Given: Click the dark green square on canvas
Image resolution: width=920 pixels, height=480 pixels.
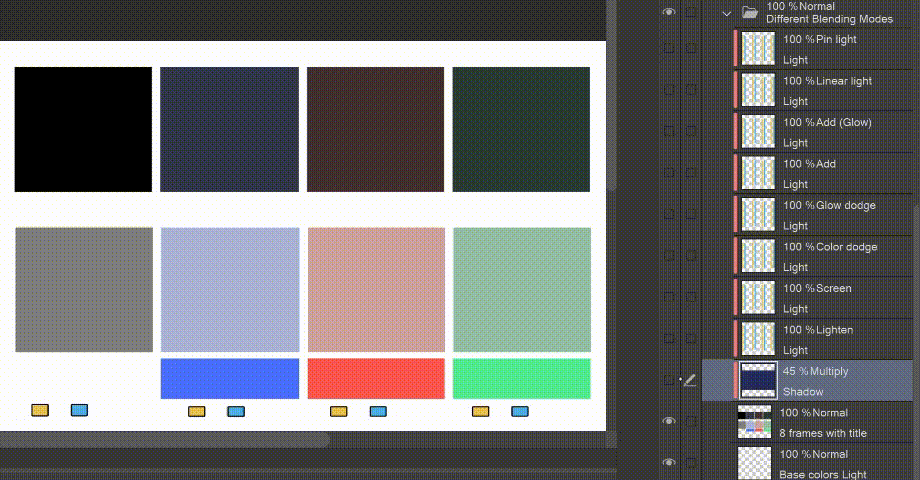Looking at the screenshot, I should (521, 129).
